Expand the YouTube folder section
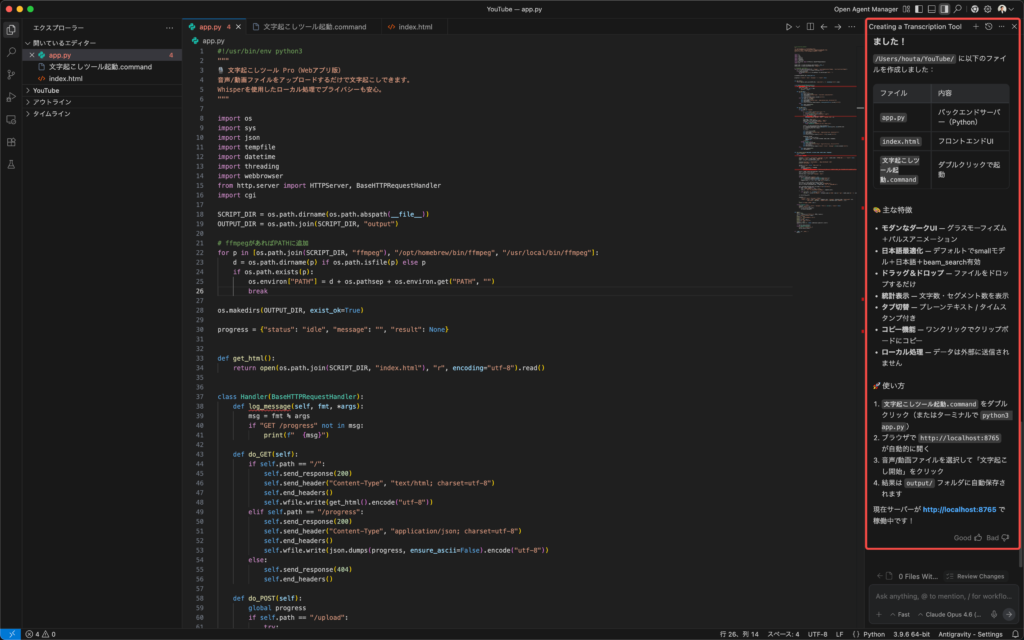Viewport: 1024px width, 640px height. click(x=46, y=90)
